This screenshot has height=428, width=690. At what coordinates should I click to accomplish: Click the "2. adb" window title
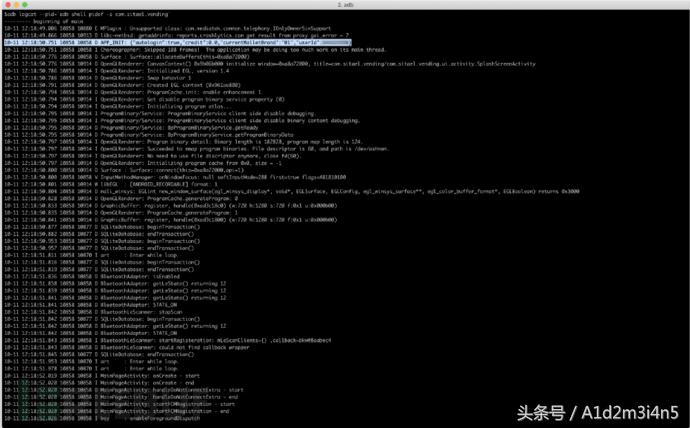pyautogui.click(x=345, y=4)
